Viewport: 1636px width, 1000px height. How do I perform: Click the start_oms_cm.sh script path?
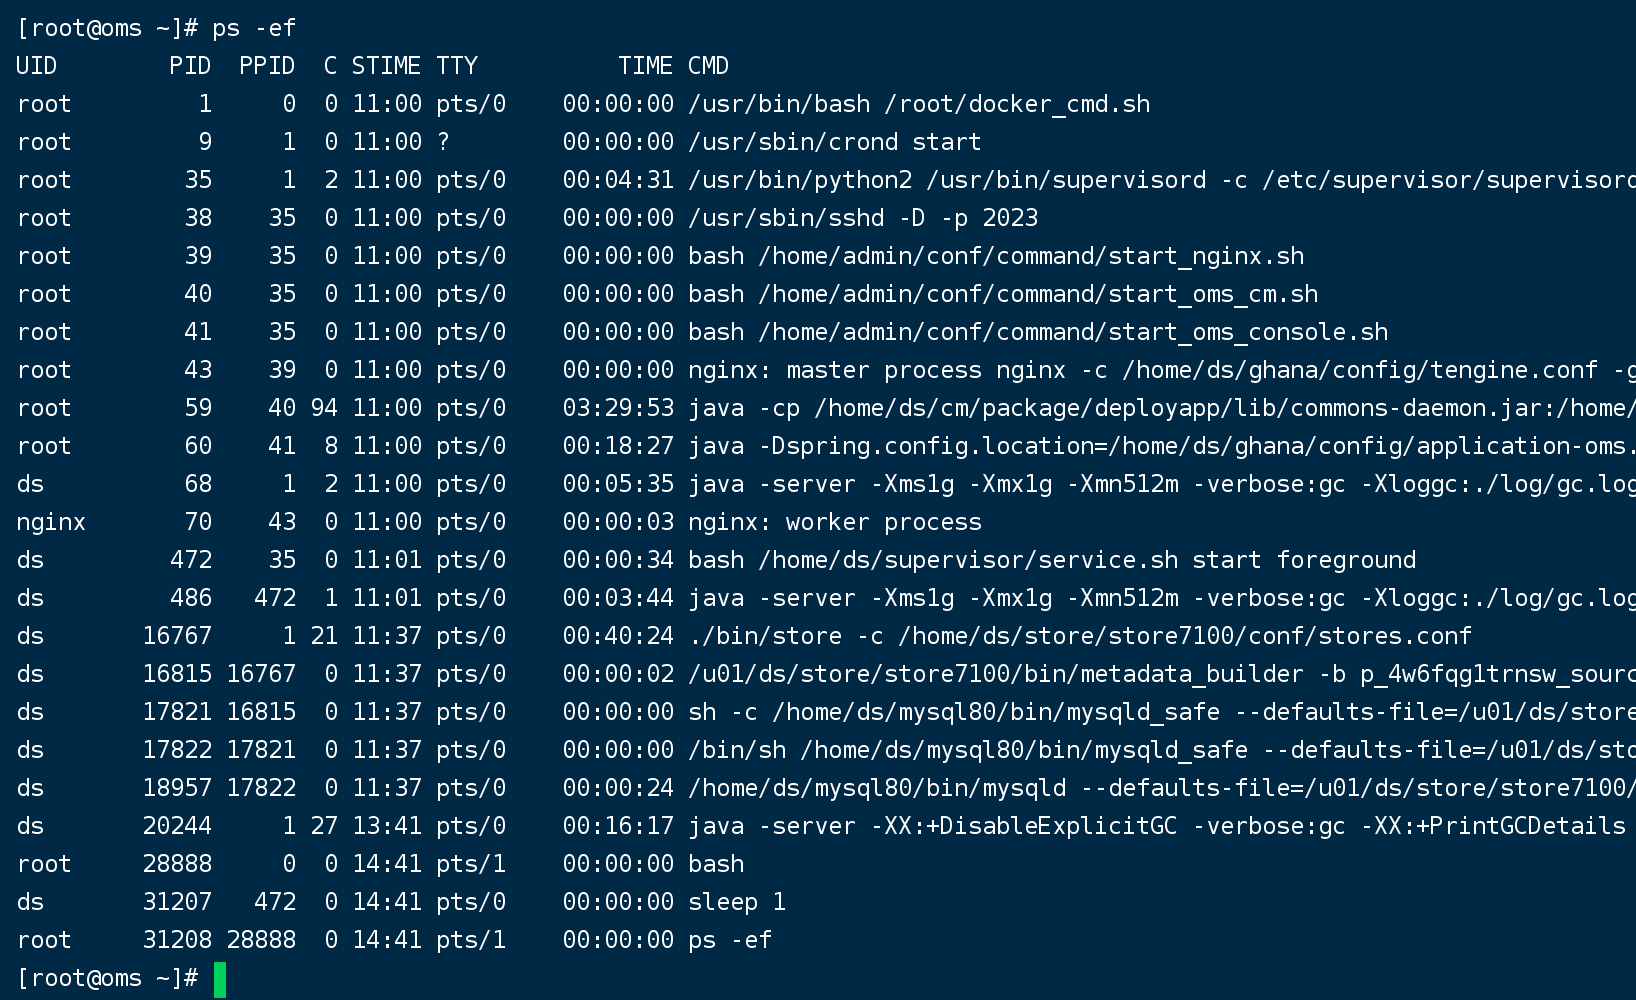click(1038, 294)
